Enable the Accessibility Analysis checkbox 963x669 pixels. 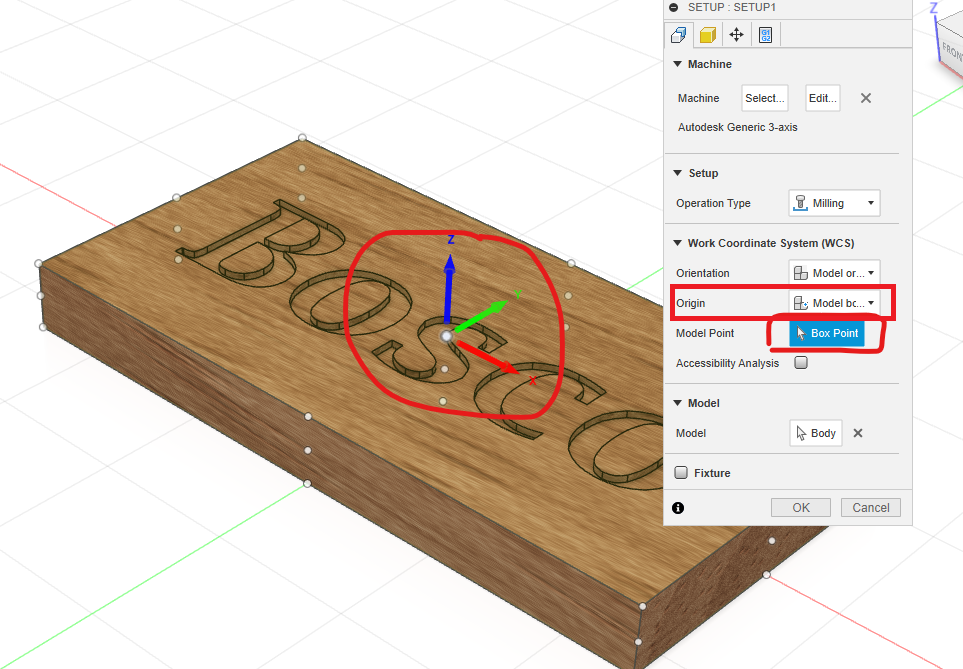click(x=800, y=363)
